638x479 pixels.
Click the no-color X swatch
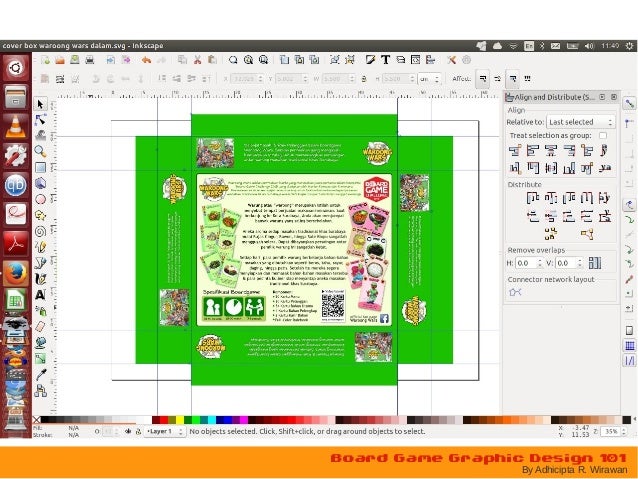37,420
